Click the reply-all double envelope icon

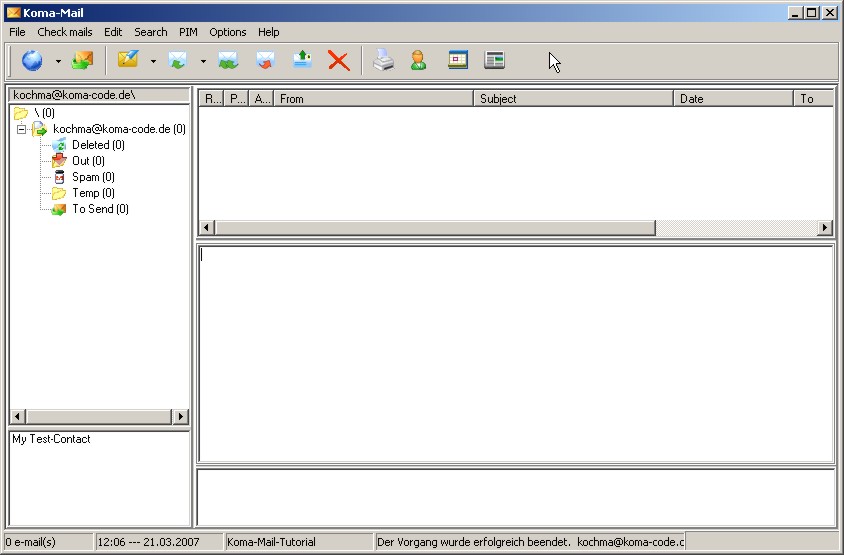click(x=228, y=60)
